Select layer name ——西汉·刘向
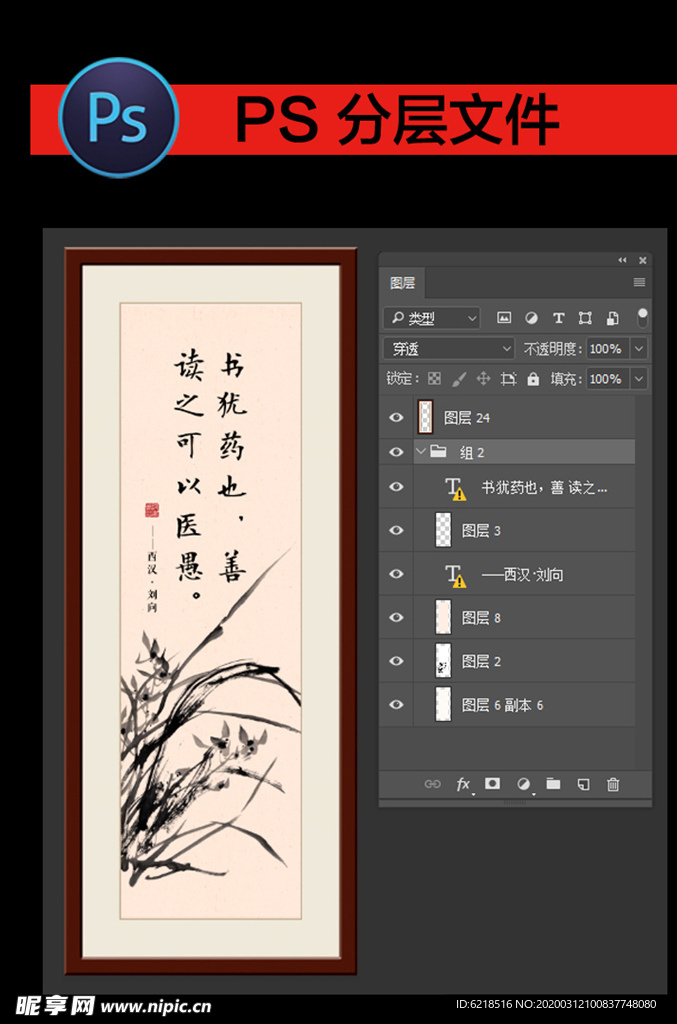Viewport: 677px width, 1024px height. (x=522, y=575)
